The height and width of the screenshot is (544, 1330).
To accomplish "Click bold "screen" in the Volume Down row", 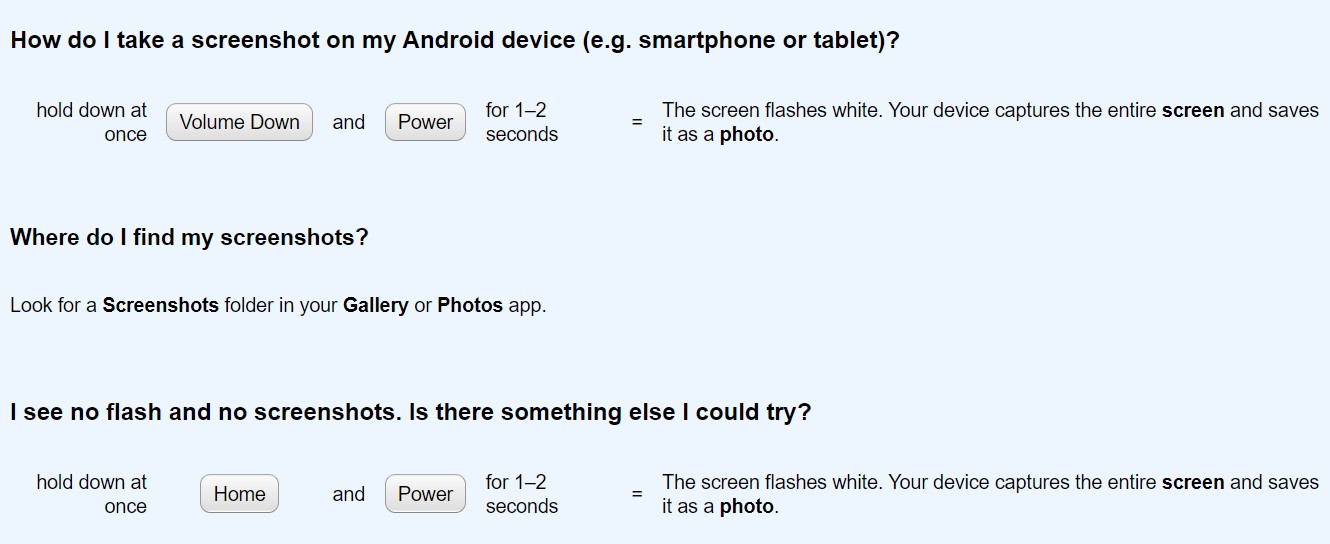I will tap(1192, 110).
